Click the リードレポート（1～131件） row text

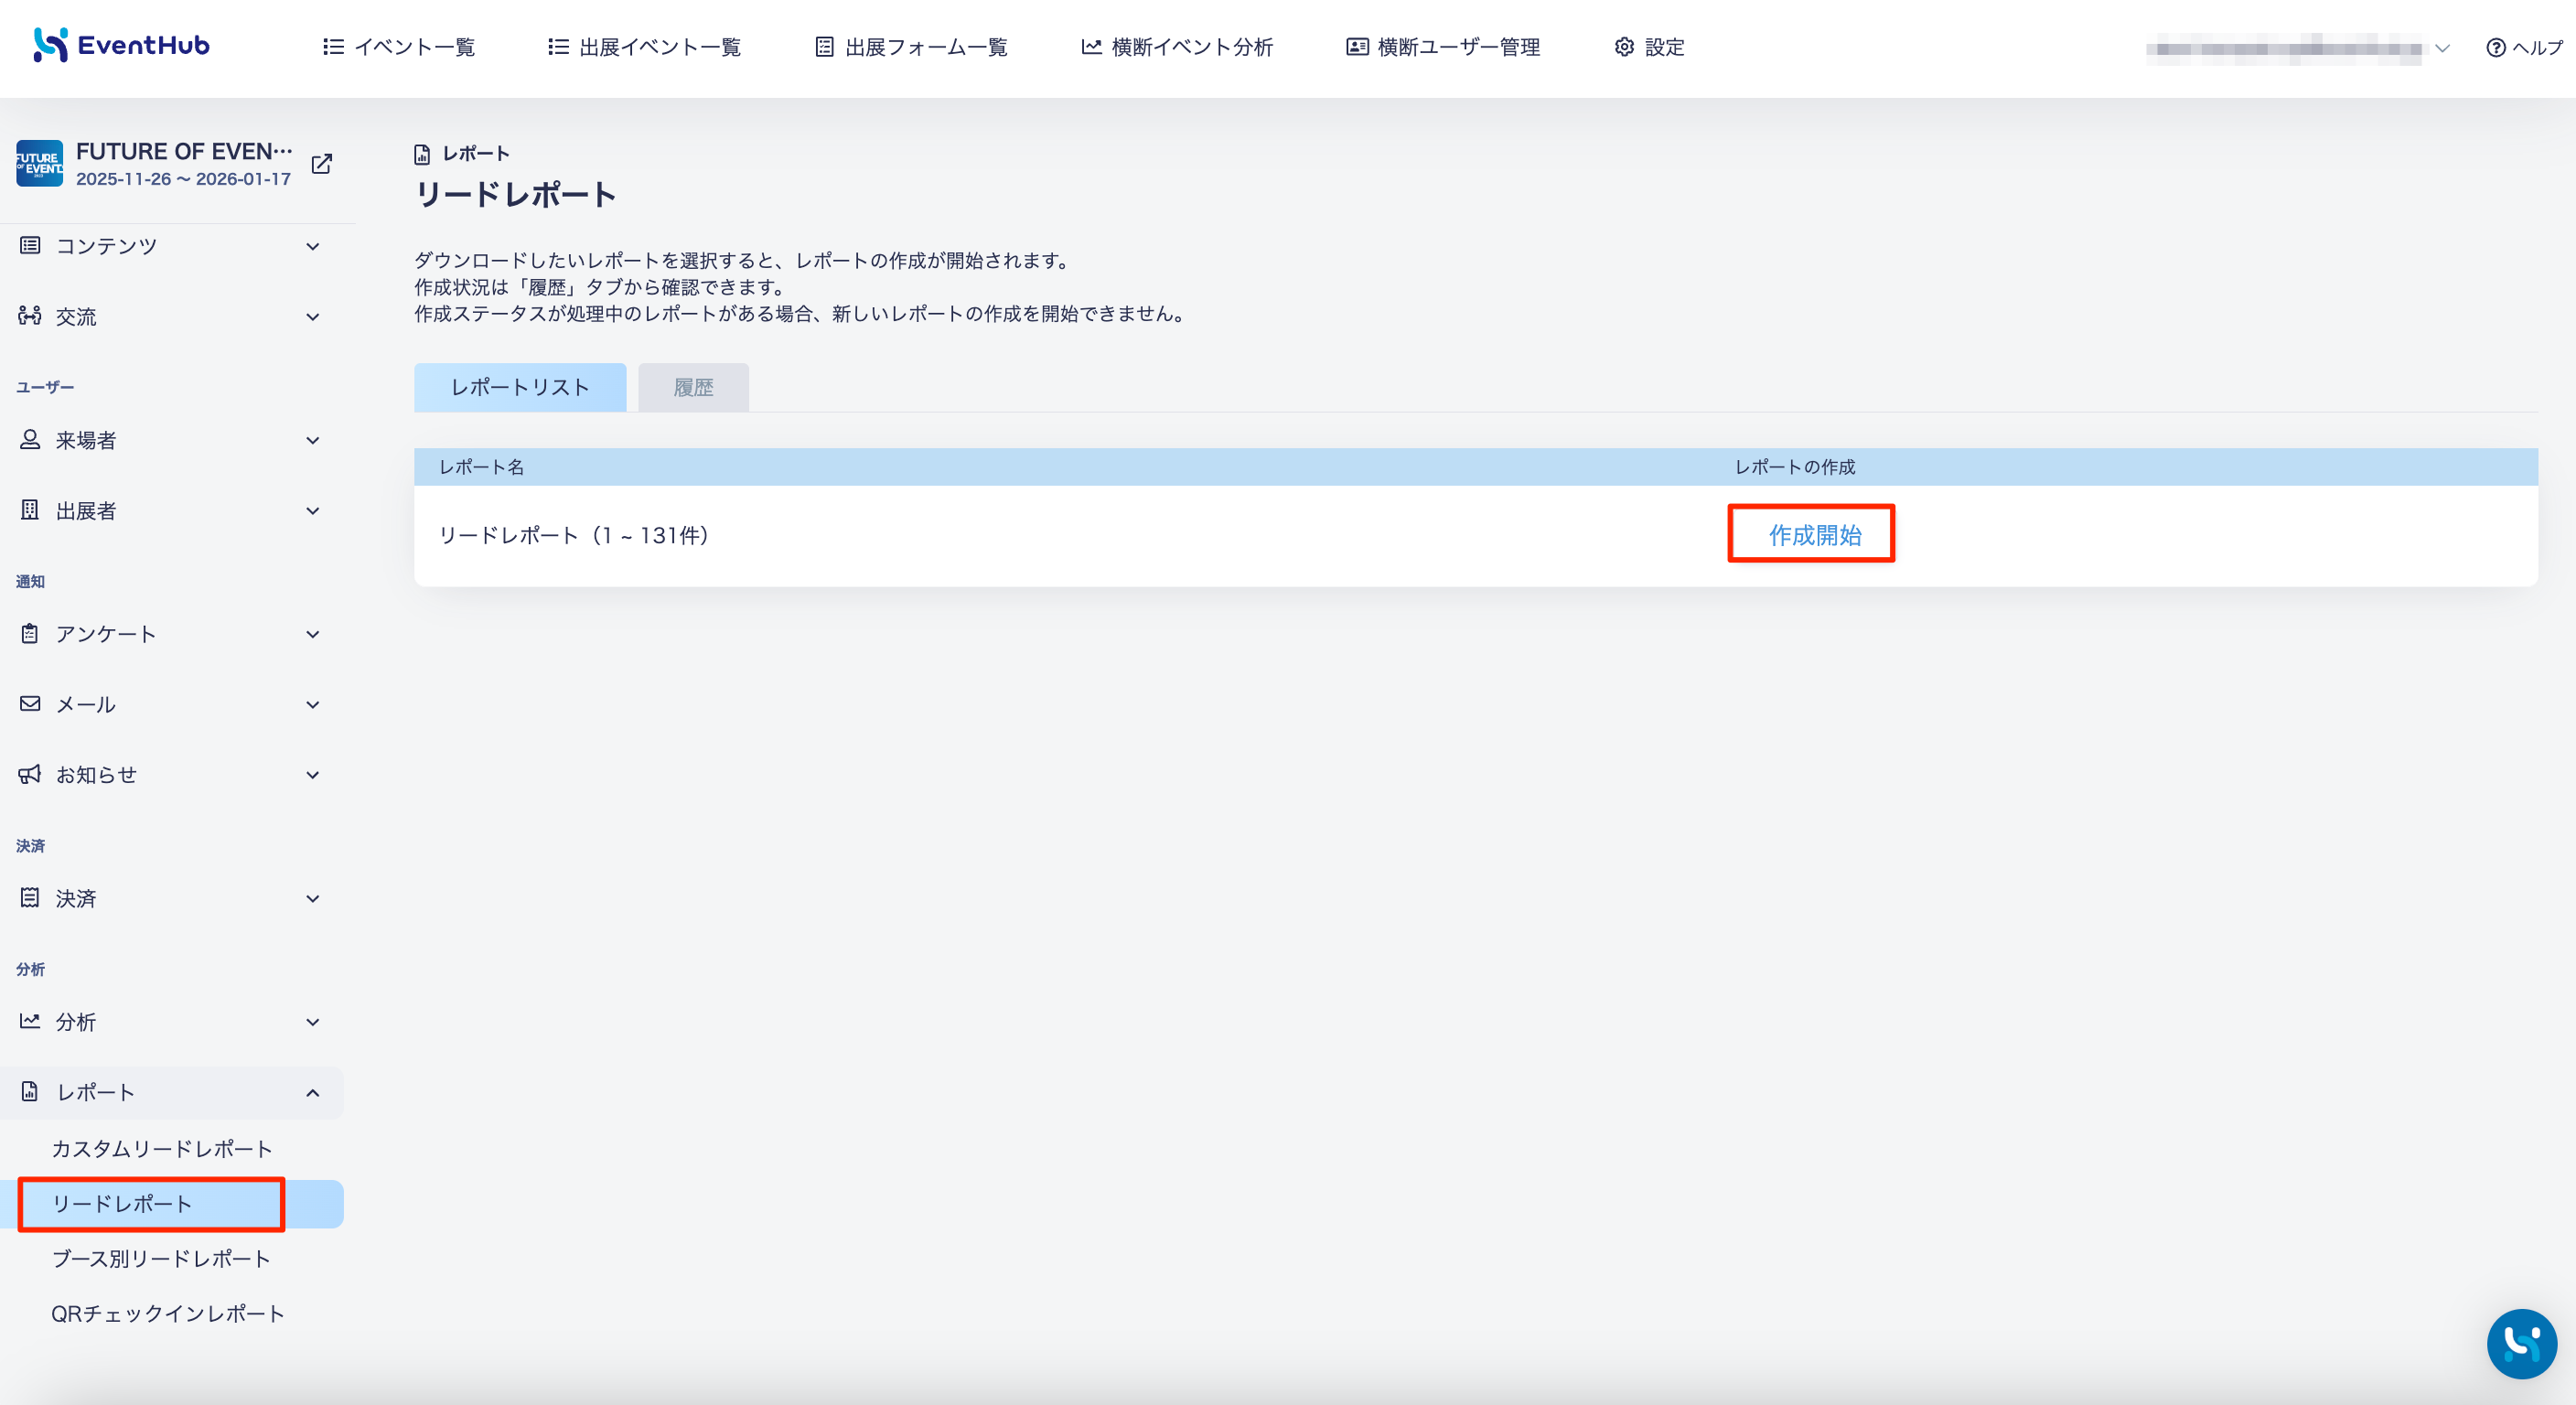click(x=574, y=535)
